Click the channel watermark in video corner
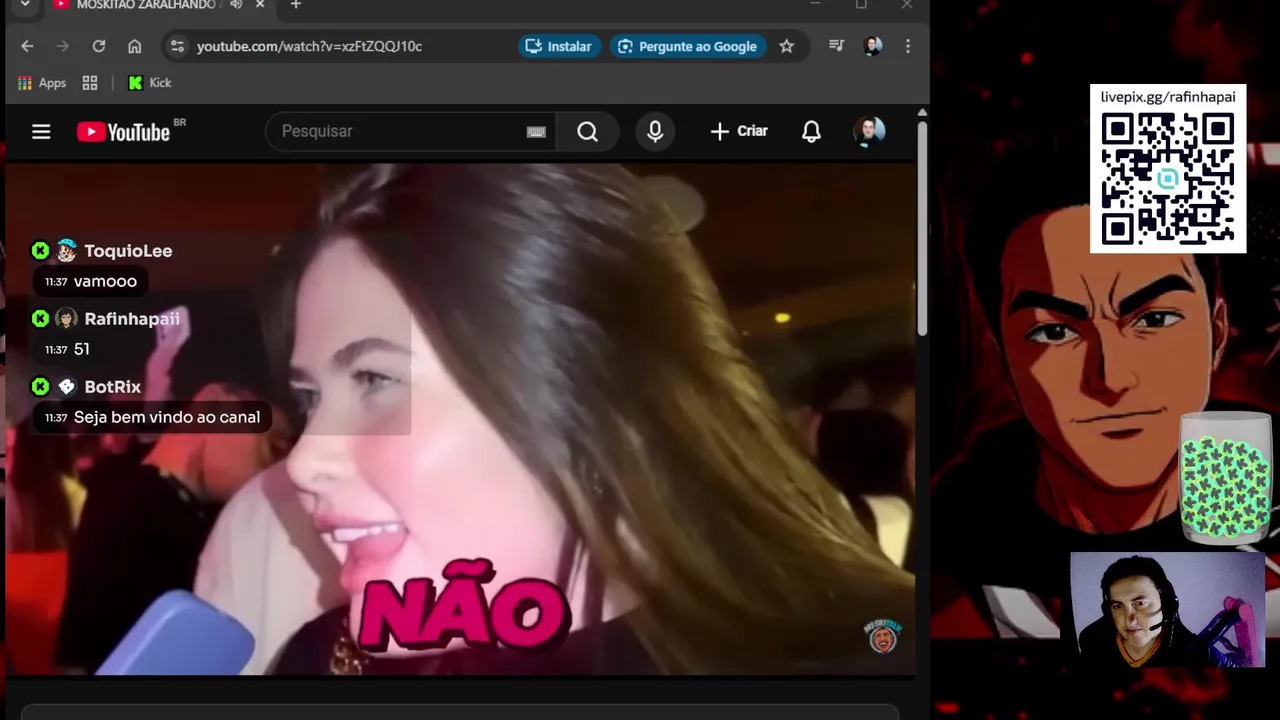The image size is (1280, 720). pos(882,636)
